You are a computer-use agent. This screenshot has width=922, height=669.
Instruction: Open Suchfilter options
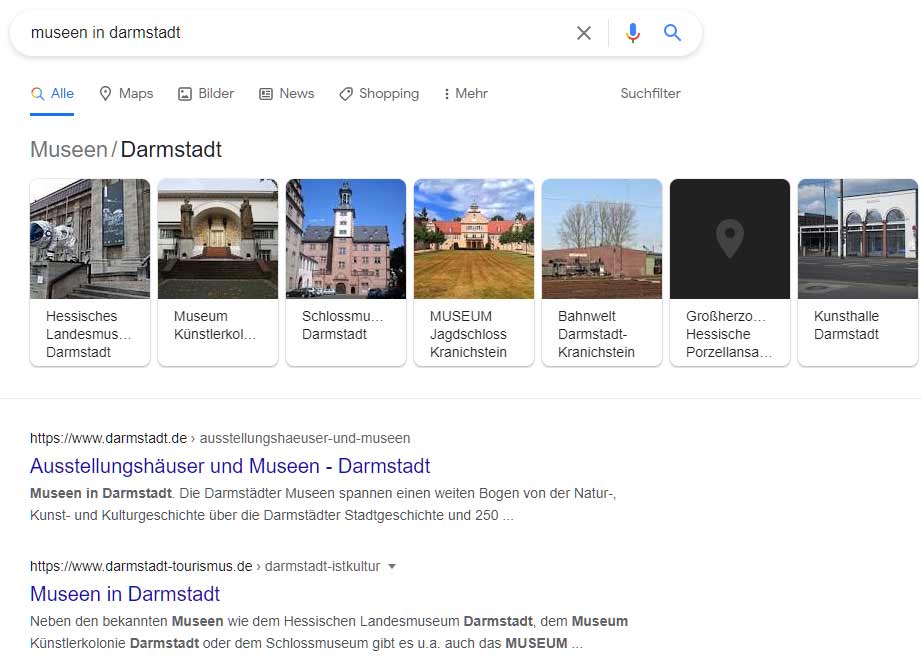point(650,93)
